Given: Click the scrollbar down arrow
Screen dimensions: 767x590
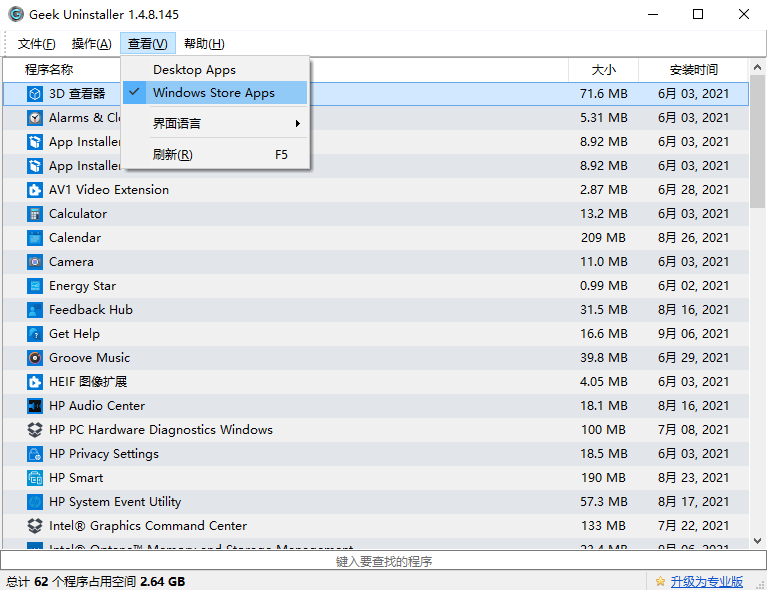Looking at the screenshot, I should coord(757,541).
